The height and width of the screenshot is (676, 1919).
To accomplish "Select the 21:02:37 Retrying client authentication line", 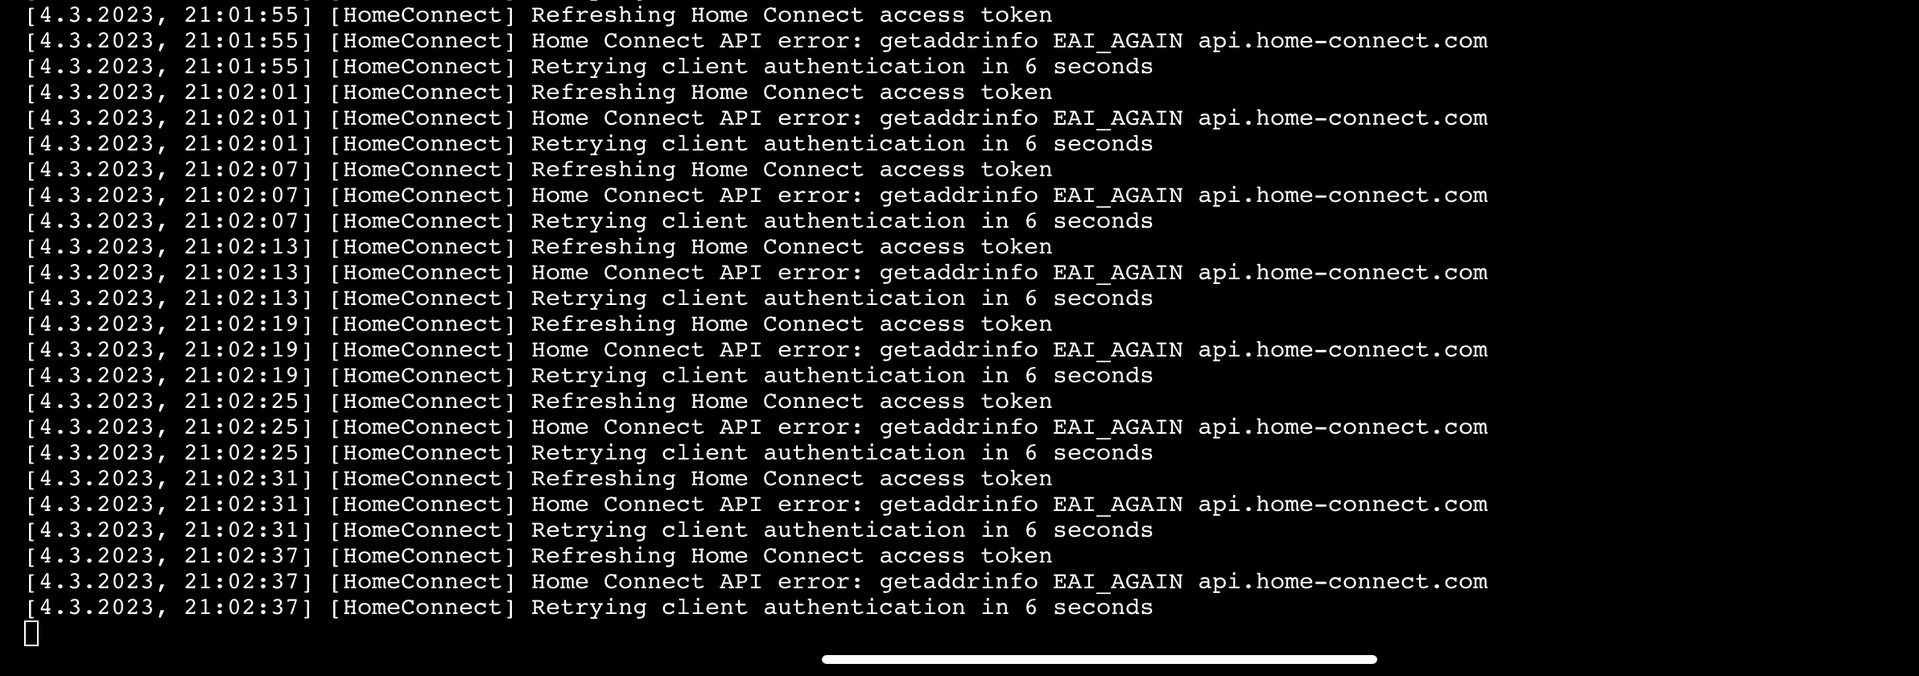I will [x=589, y=608].
